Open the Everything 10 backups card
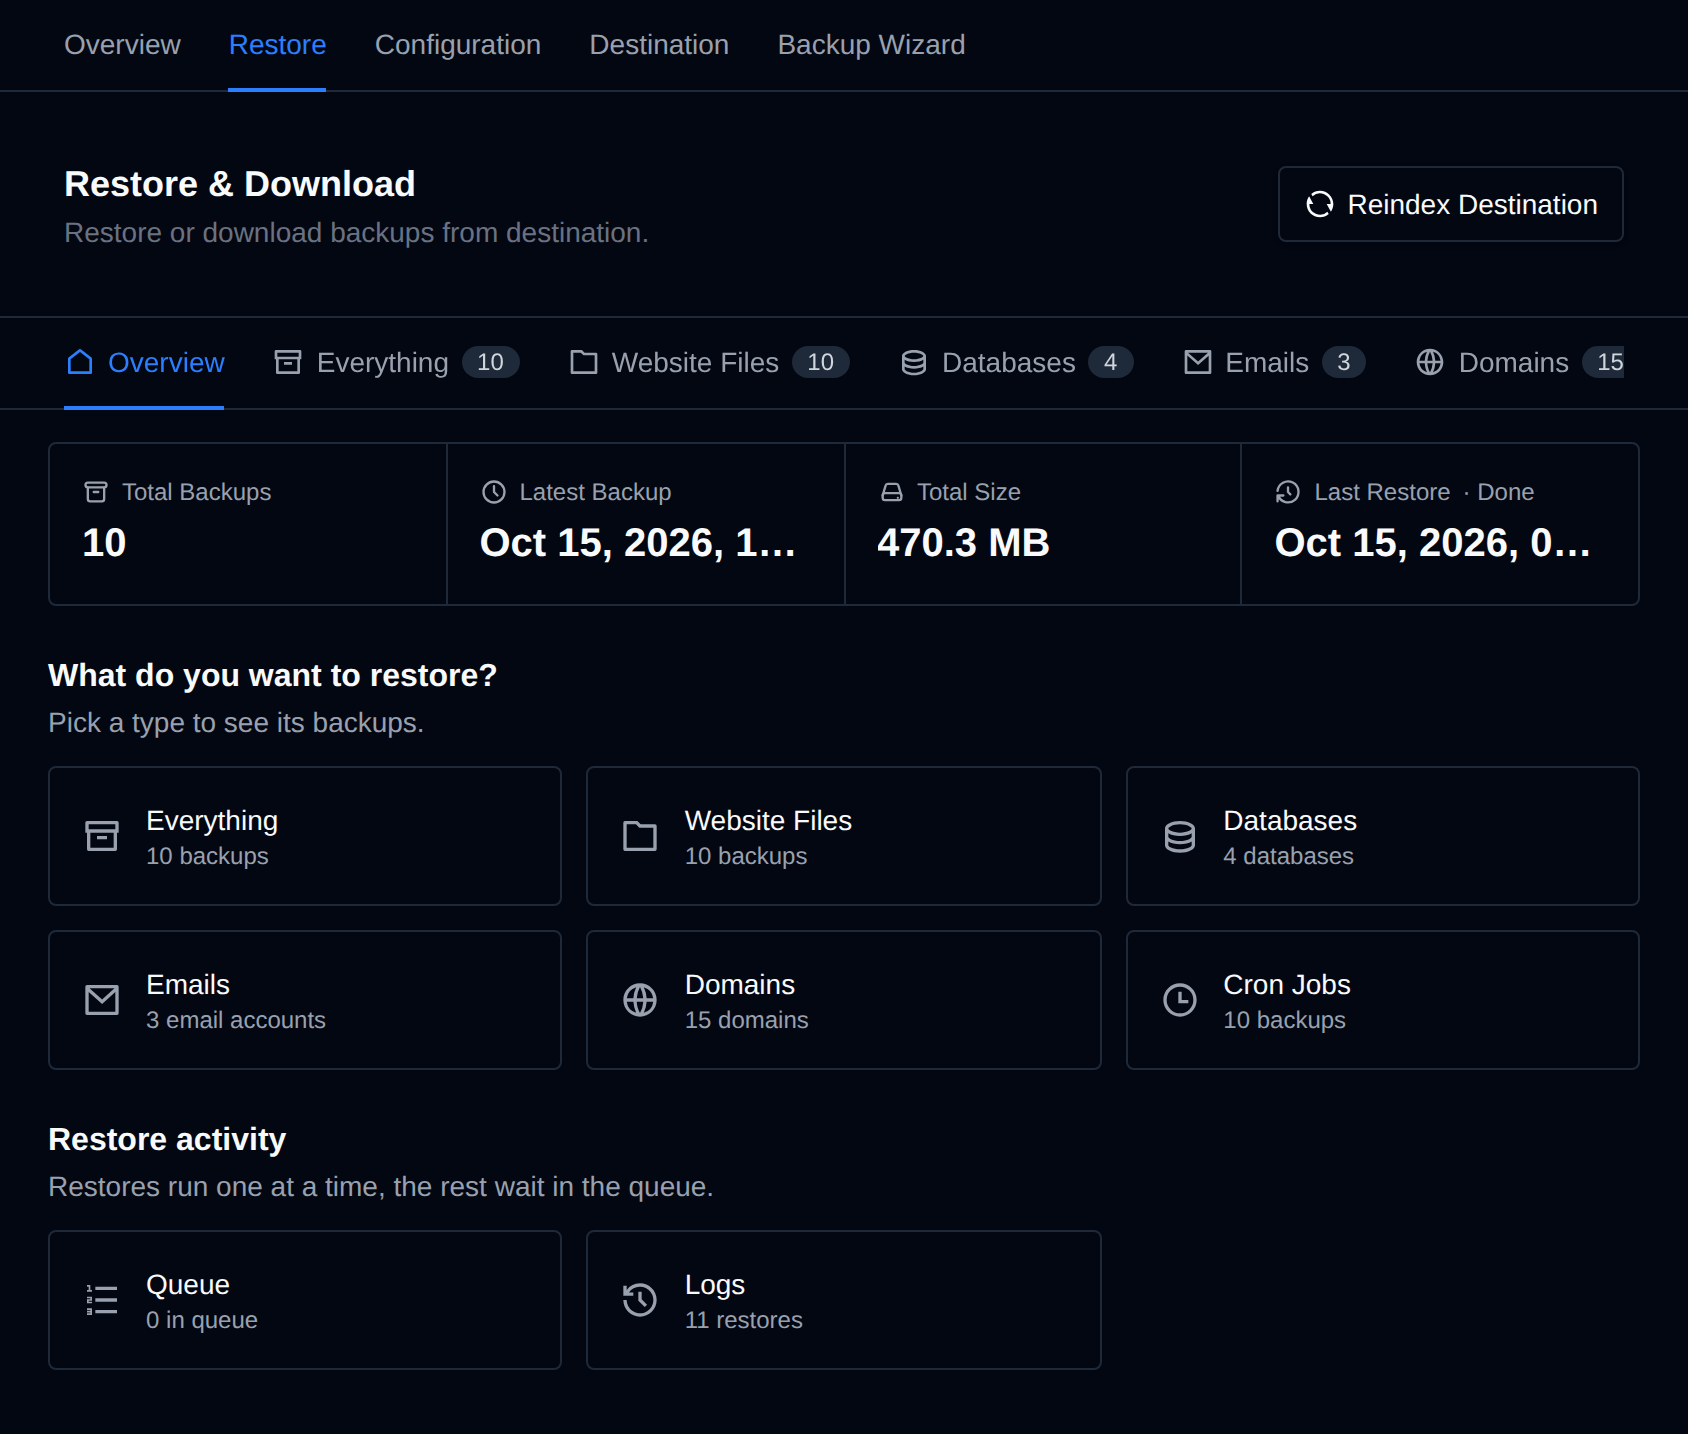 point(305,836)
